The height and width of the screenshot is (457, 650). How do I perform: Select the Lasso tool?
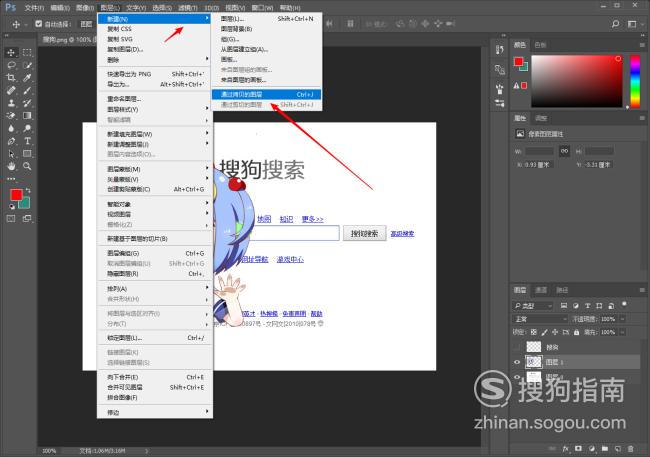click(11, 65)
